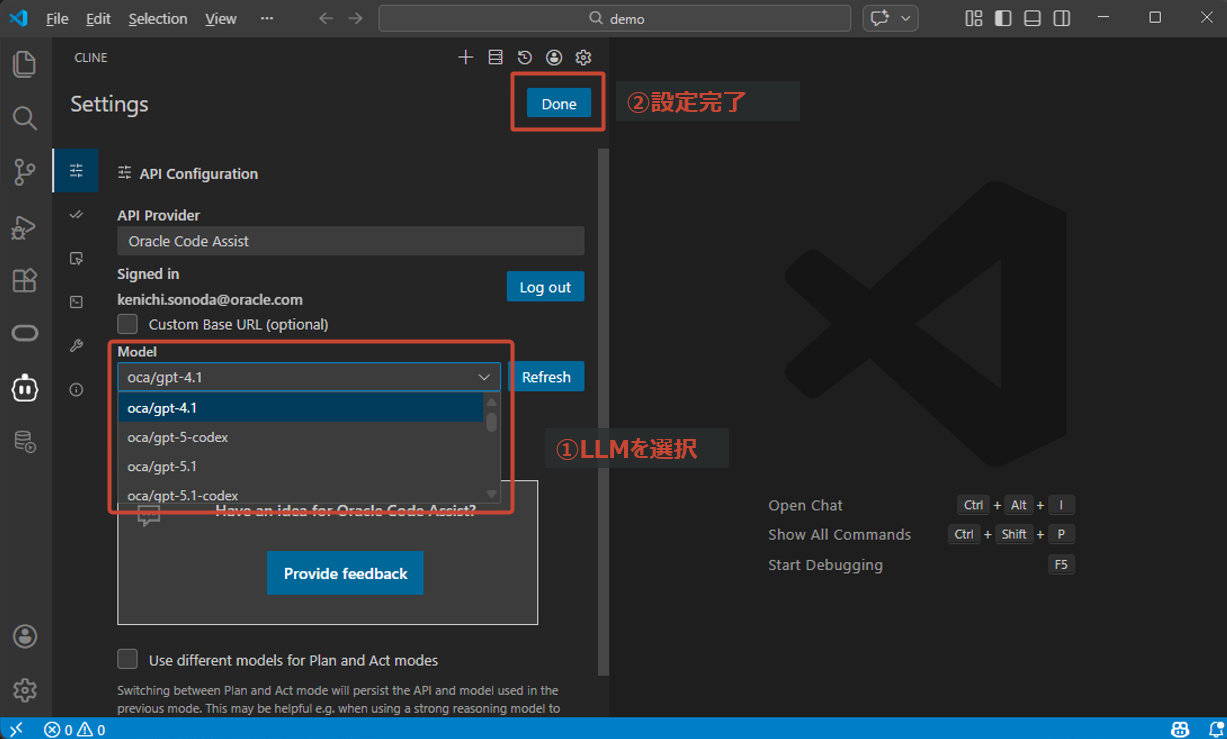
Task: Click the remote window icon in status bar
Action: (16, 729)
